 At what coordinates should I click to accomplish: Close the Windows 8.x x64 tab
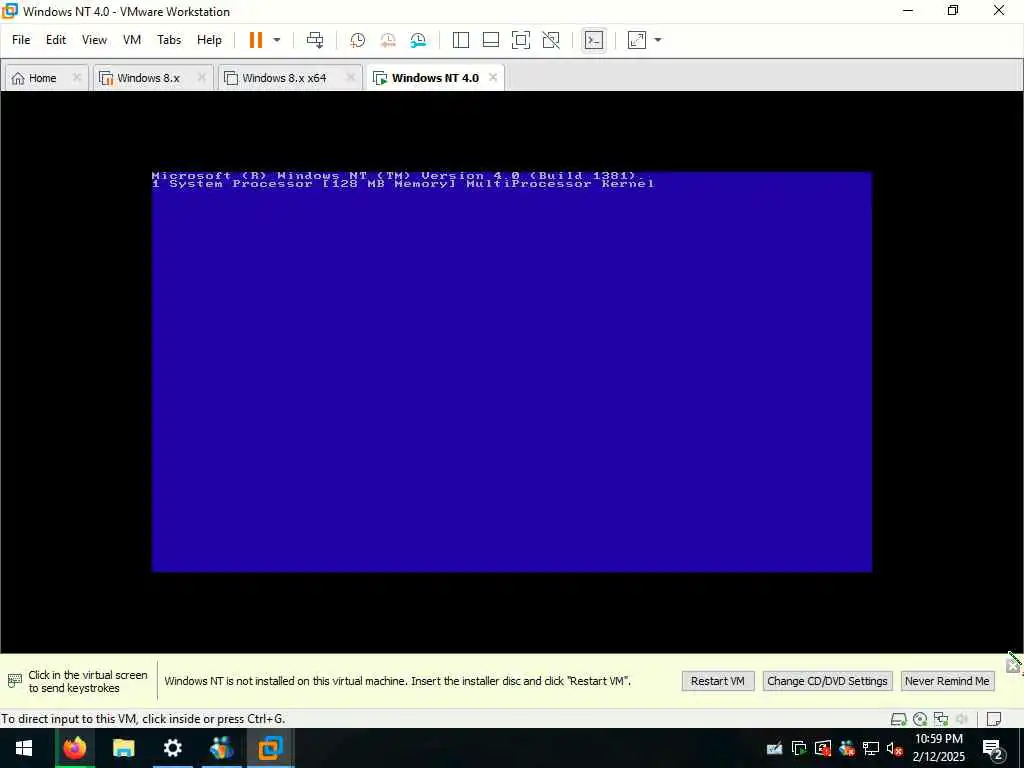(350, 78)
